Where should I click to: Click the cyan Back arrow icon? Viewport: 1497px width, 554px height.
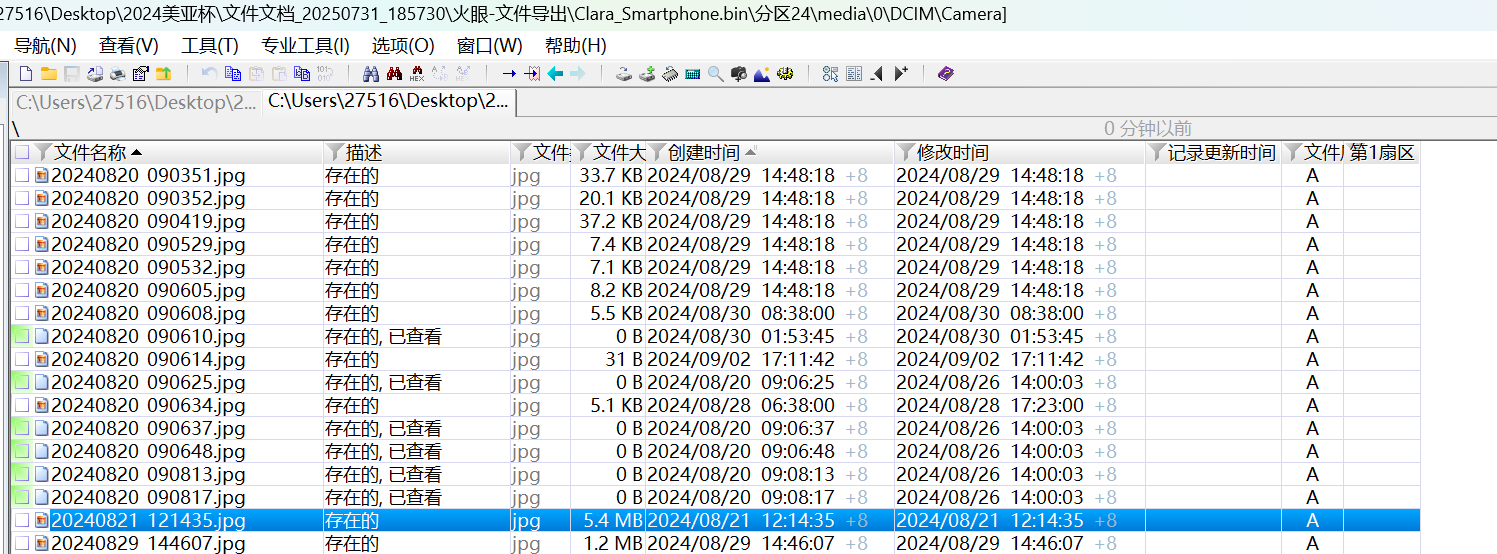click(555, 74)
